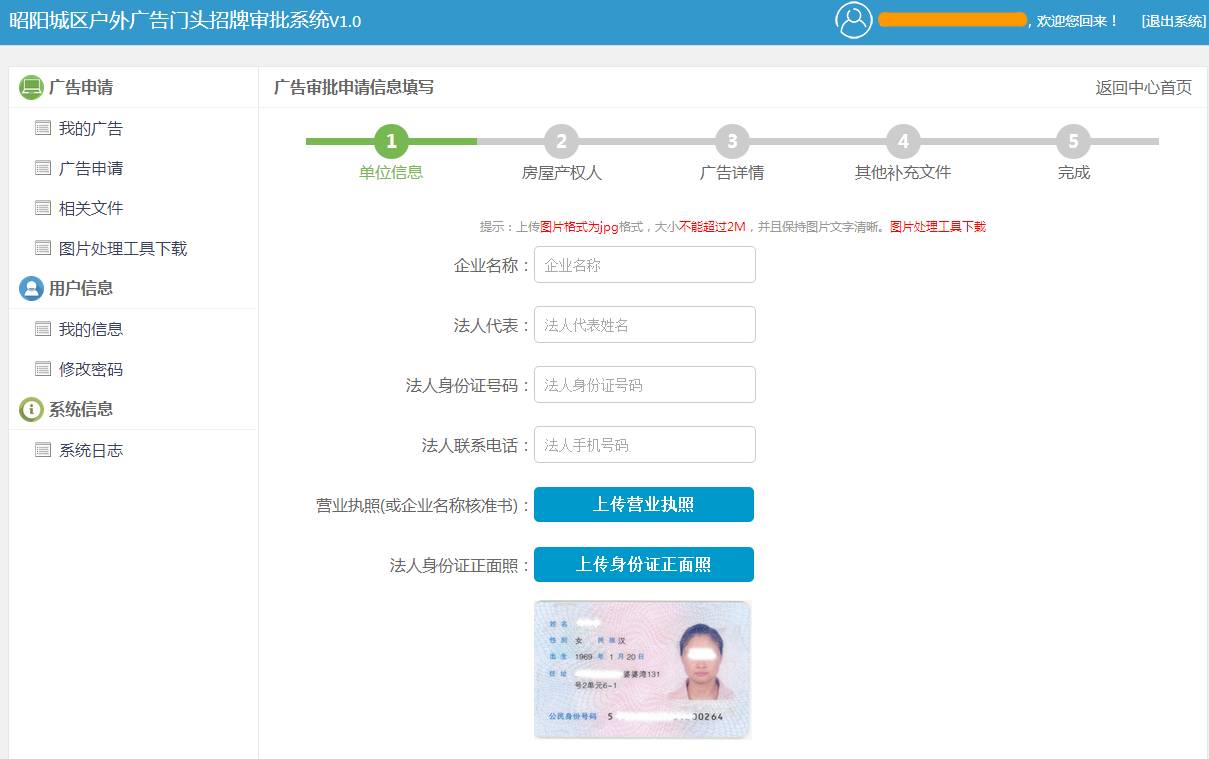Click the uploaded ID card thumbnail
1209x759 pixels.
(x=642, y=668)
